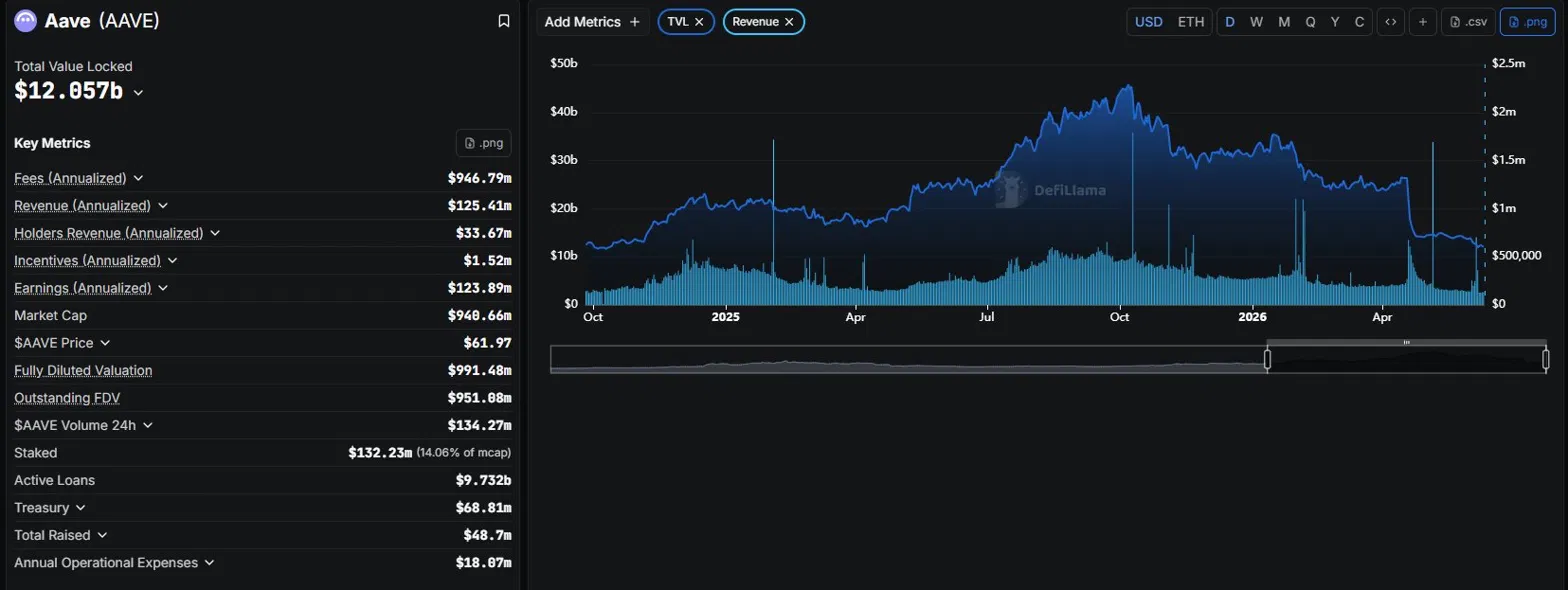Download chart data as .csv
Screen dimensions: 1568x590
[1468, 21]
